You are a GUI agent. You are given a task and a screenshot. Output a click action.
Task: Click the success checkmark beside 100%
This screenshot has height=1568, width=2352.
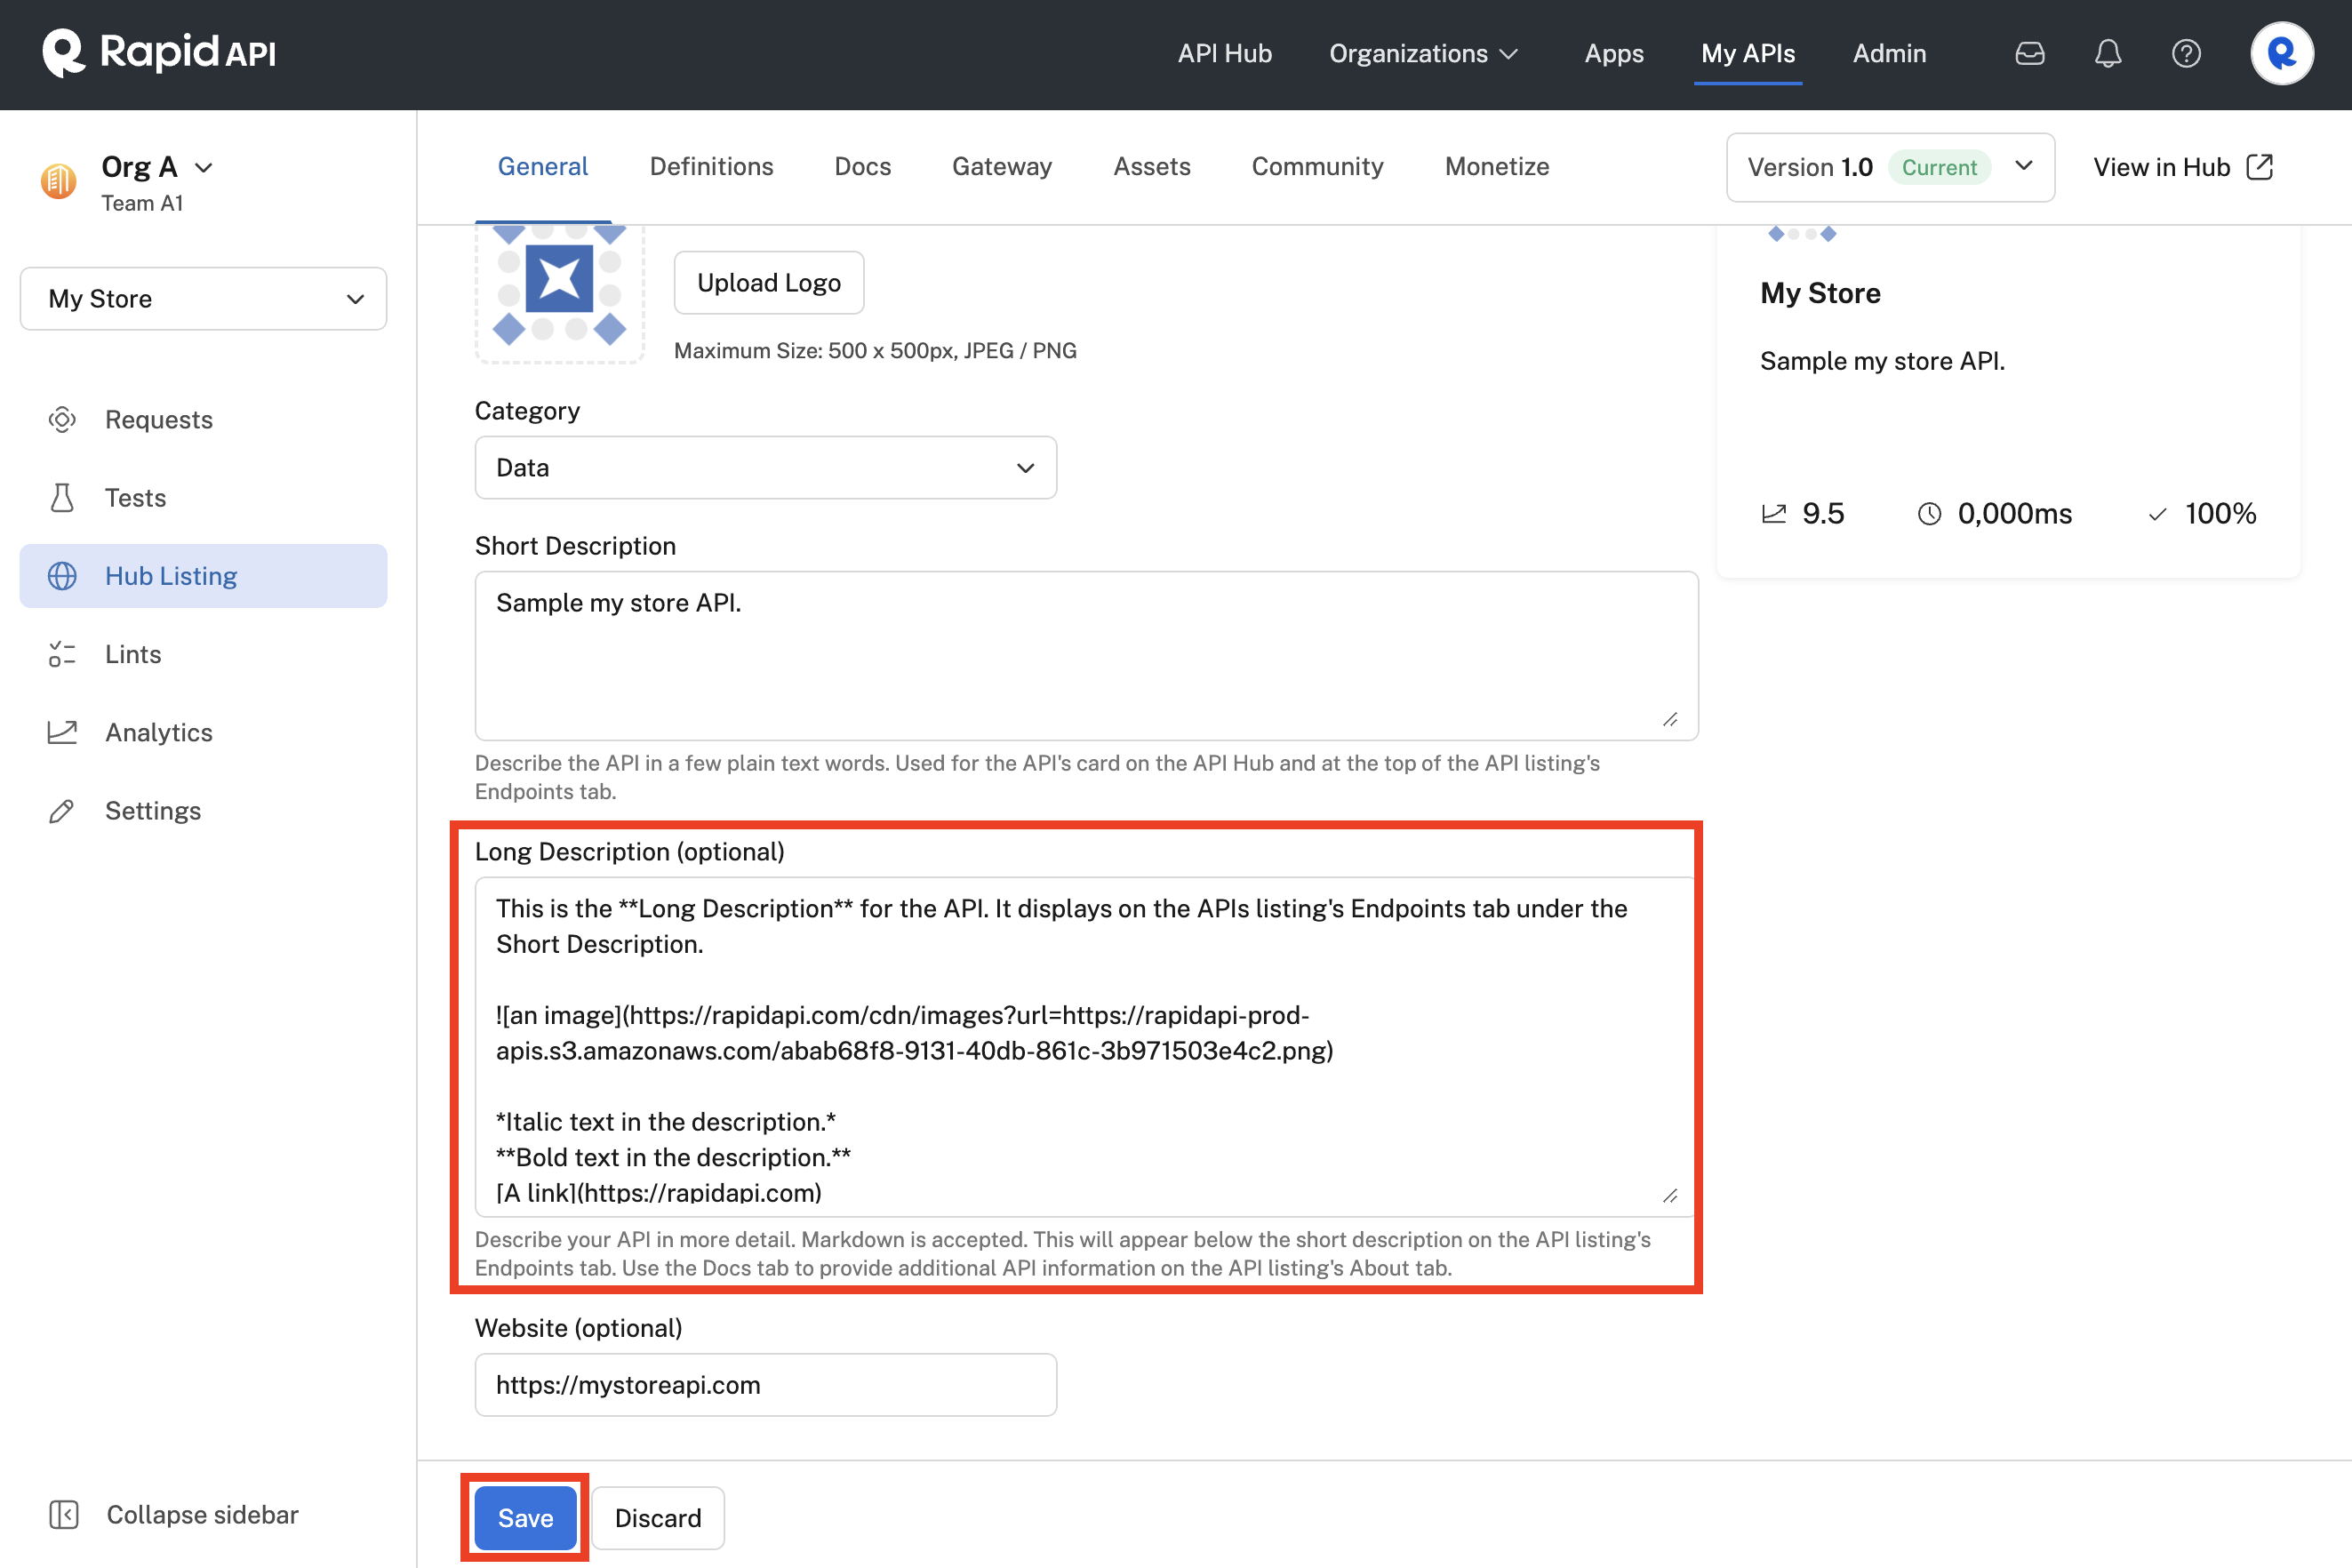[x=2157, y=514]
